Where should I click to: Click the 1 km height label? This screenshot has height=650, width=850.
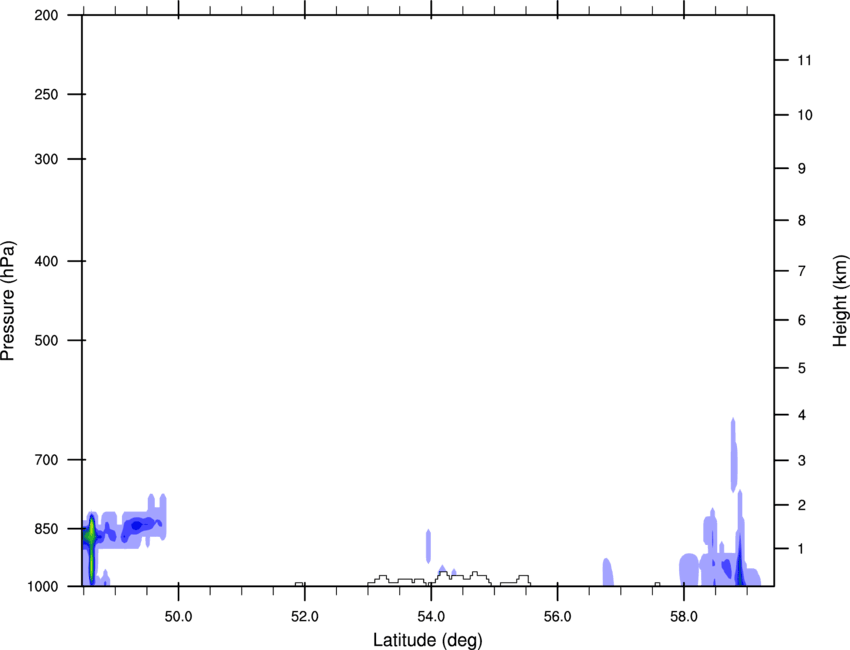tap(801, 549)
